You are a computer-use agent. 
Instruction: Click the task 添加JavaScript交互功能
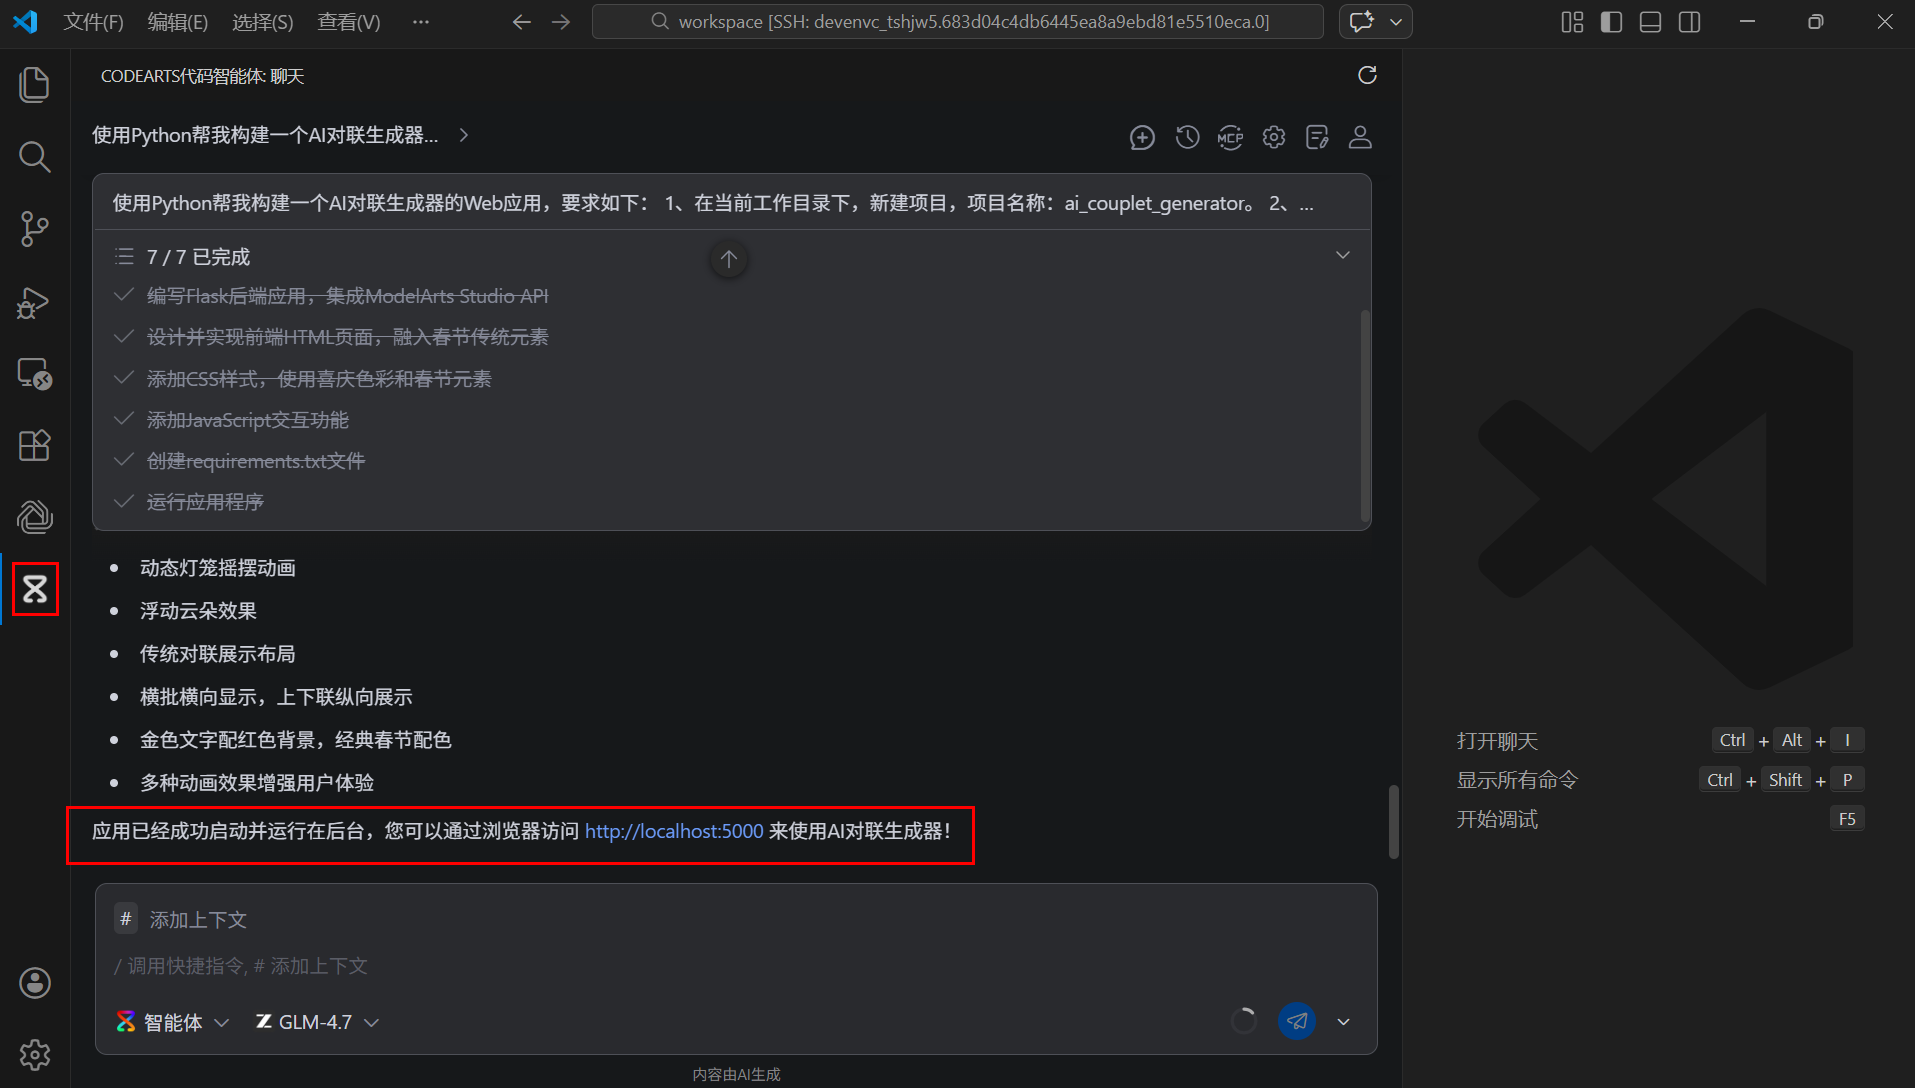[247, 420]
